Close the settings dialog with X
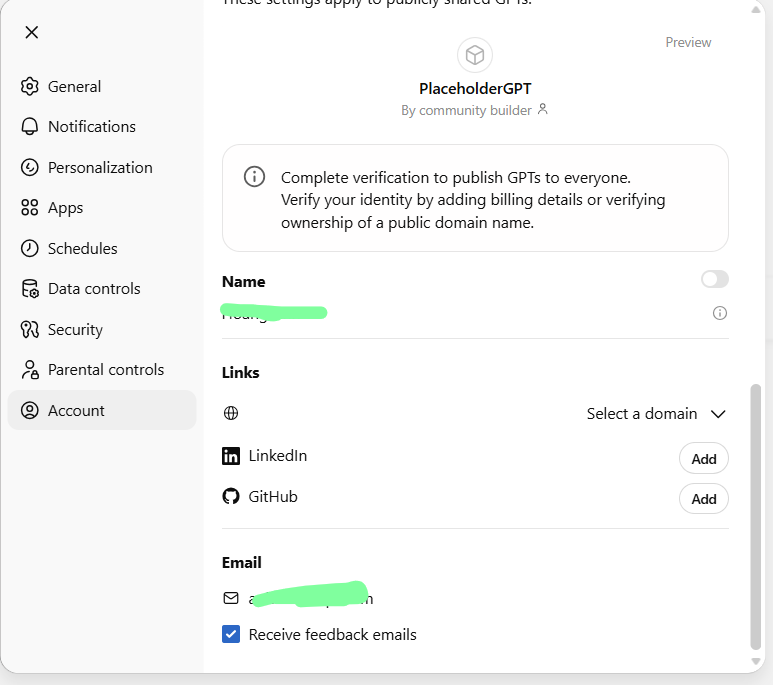773x685 pixels. [32, 32]
